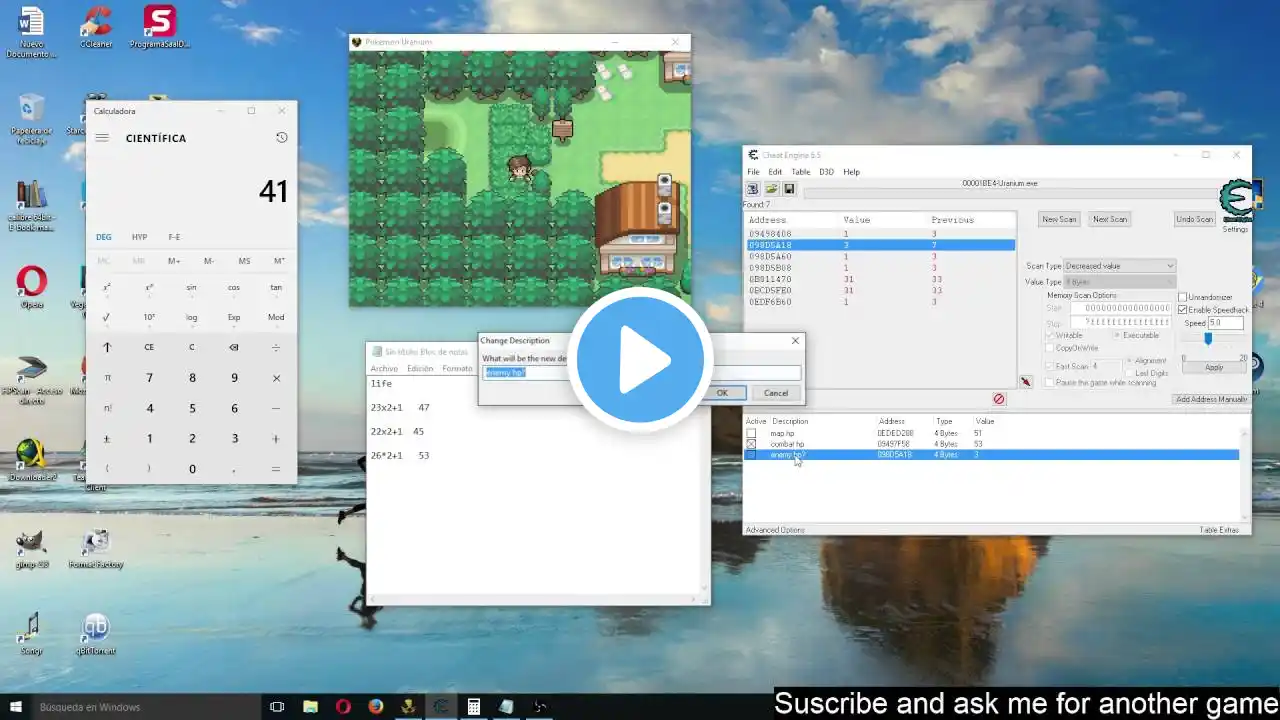Unfreeze the combat hp address checkbox
Image resolution: width=1280 pixels, height=720 pixels.
(x=751, y=444)
